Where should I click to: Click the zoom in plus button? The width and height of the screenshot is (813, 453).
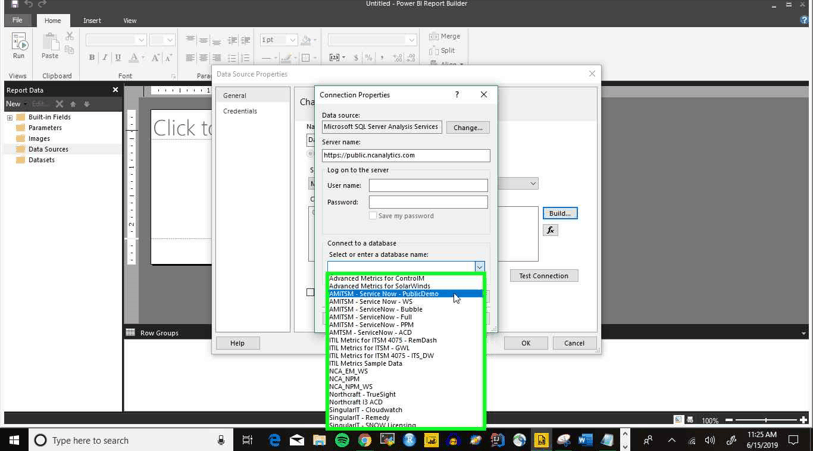click(x=803, y=420)
